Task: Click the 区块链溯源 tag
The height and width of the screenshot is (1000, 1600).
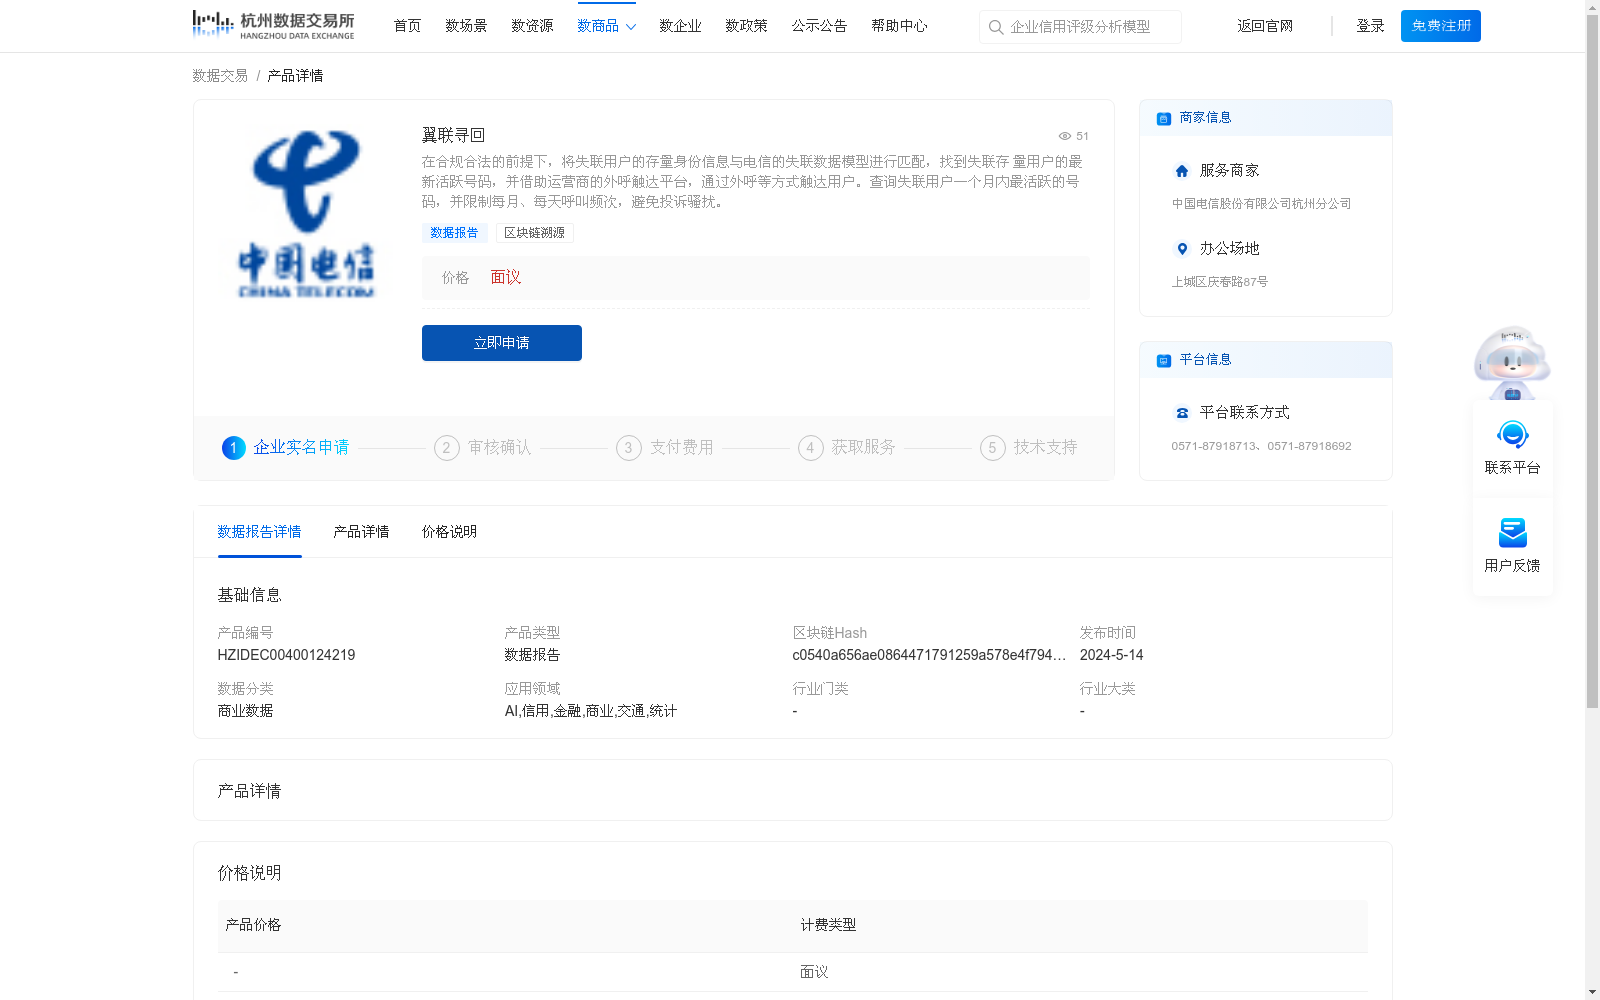Action: [x=534, y=233]
